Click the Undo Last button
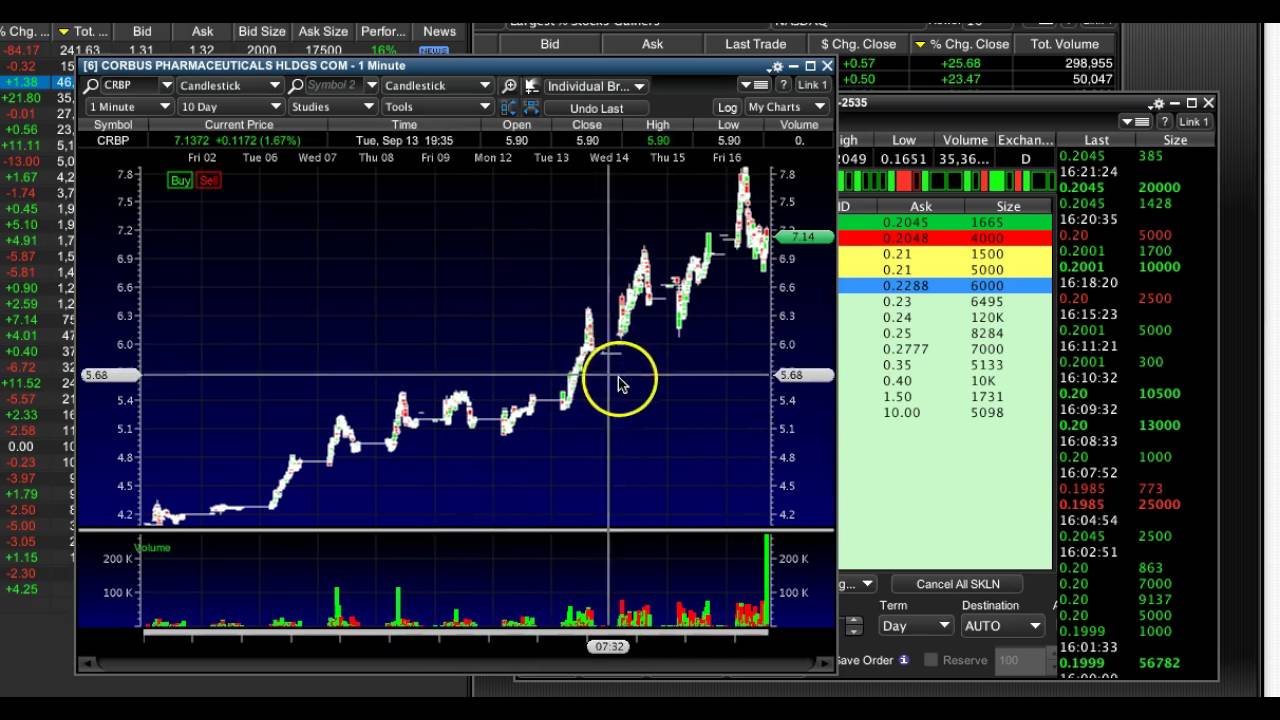 tap(597, 108)
